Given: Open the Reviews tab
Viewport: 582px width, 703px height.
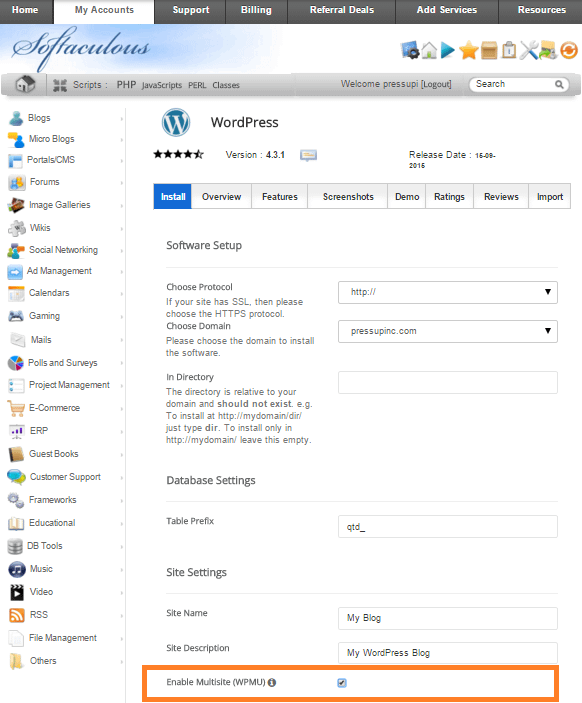Looking at the screenshot, I should [501, 196].
